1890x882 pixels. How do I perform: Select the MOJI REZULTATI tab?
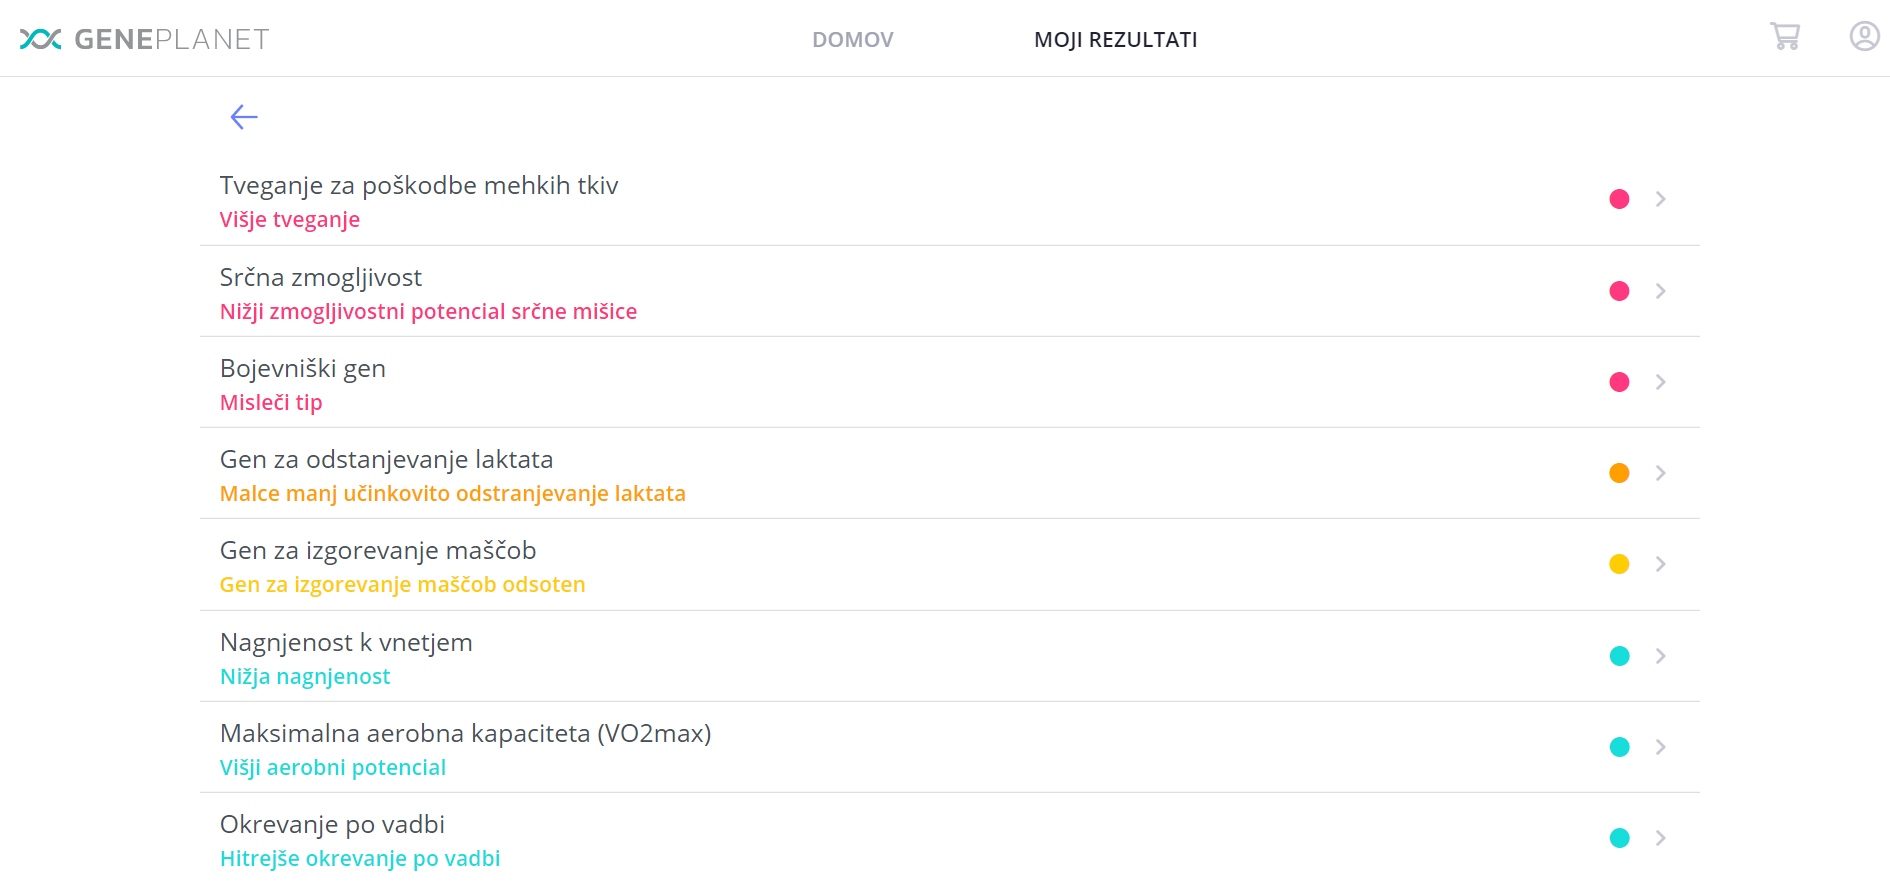(x=1116, y=39)
